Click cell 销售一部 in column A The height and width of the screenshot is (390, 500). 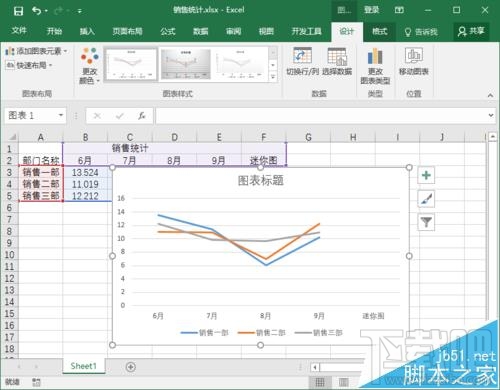click(x=41, y=172)
